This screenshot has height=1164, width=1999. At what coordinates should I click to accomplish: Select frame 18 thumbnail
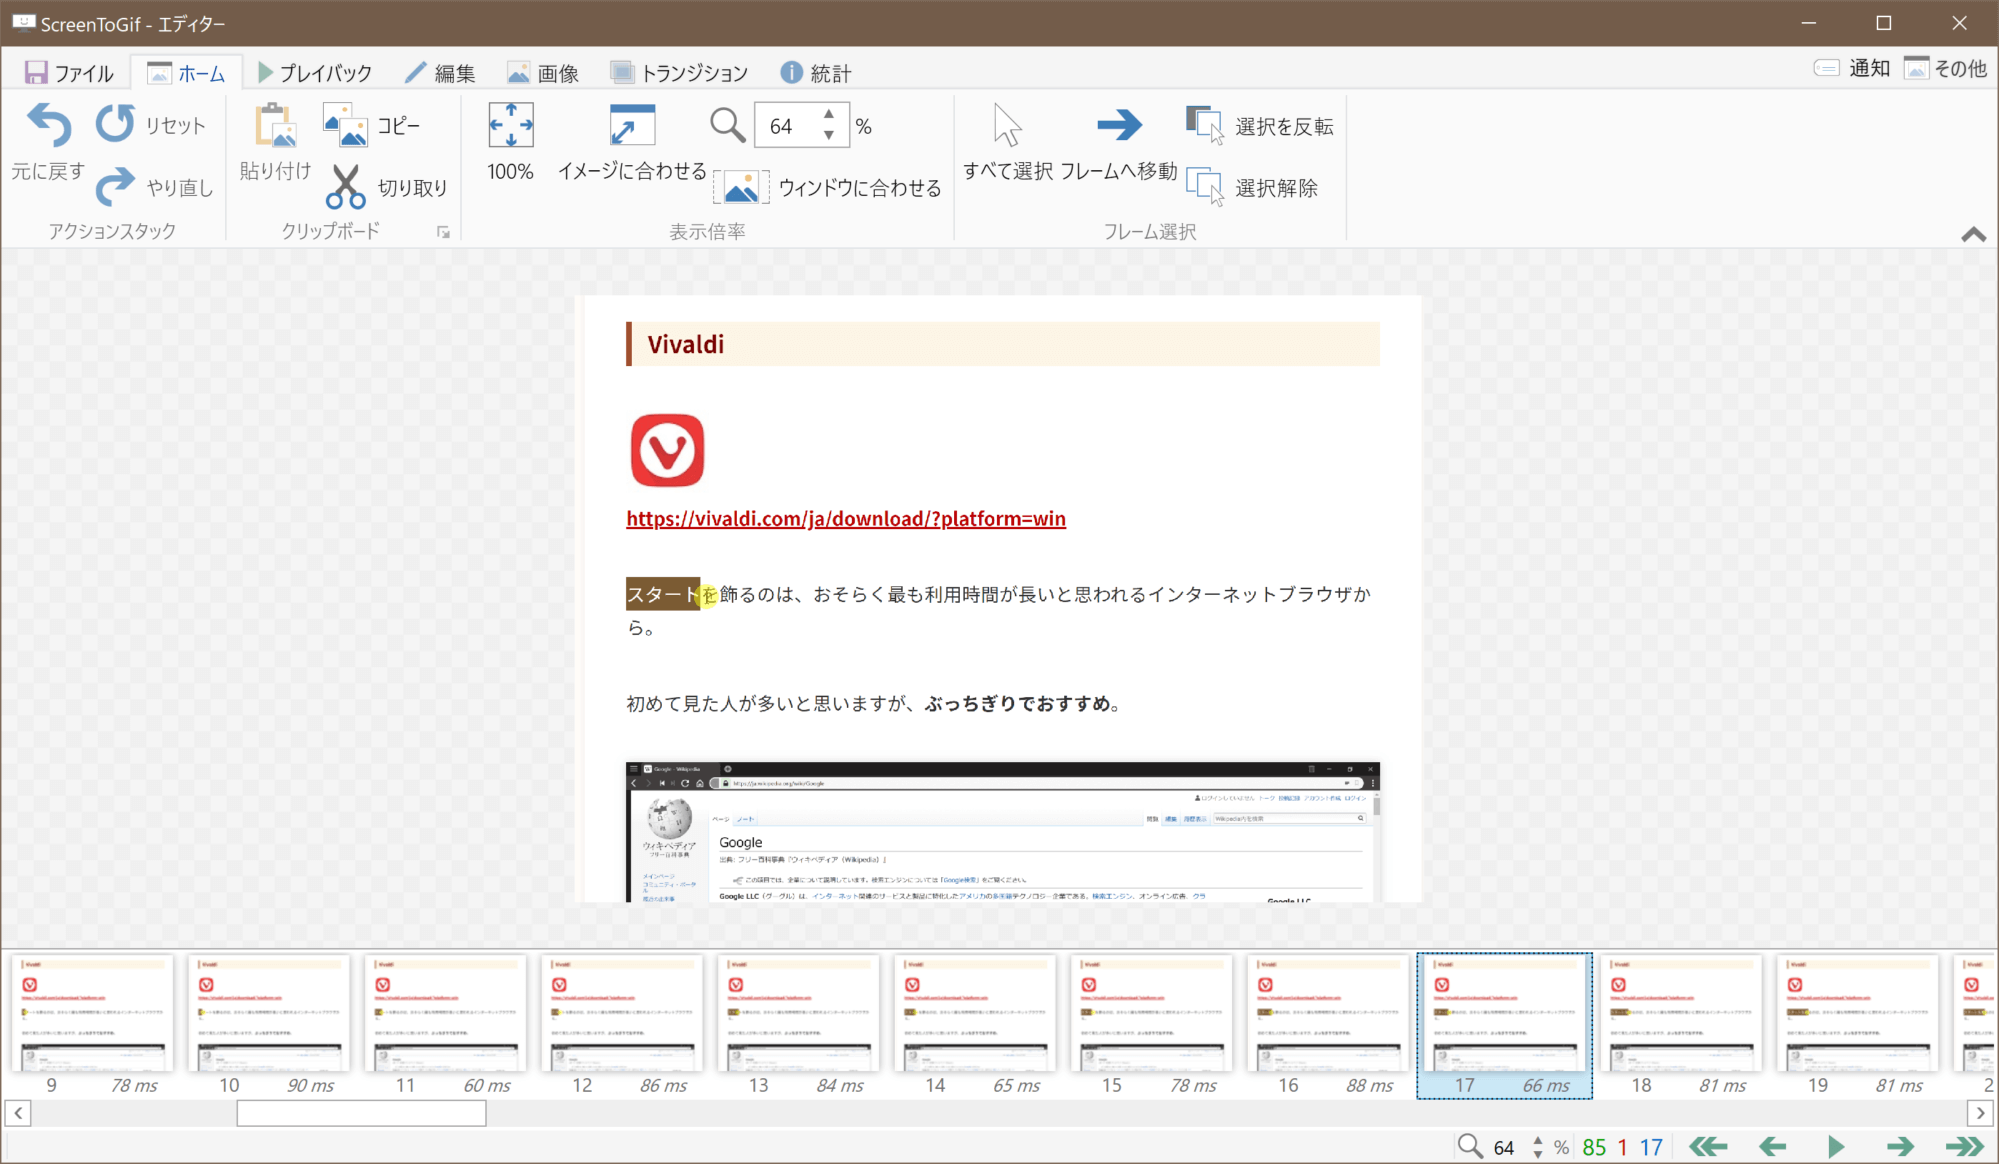(x=1681, y=1025)
